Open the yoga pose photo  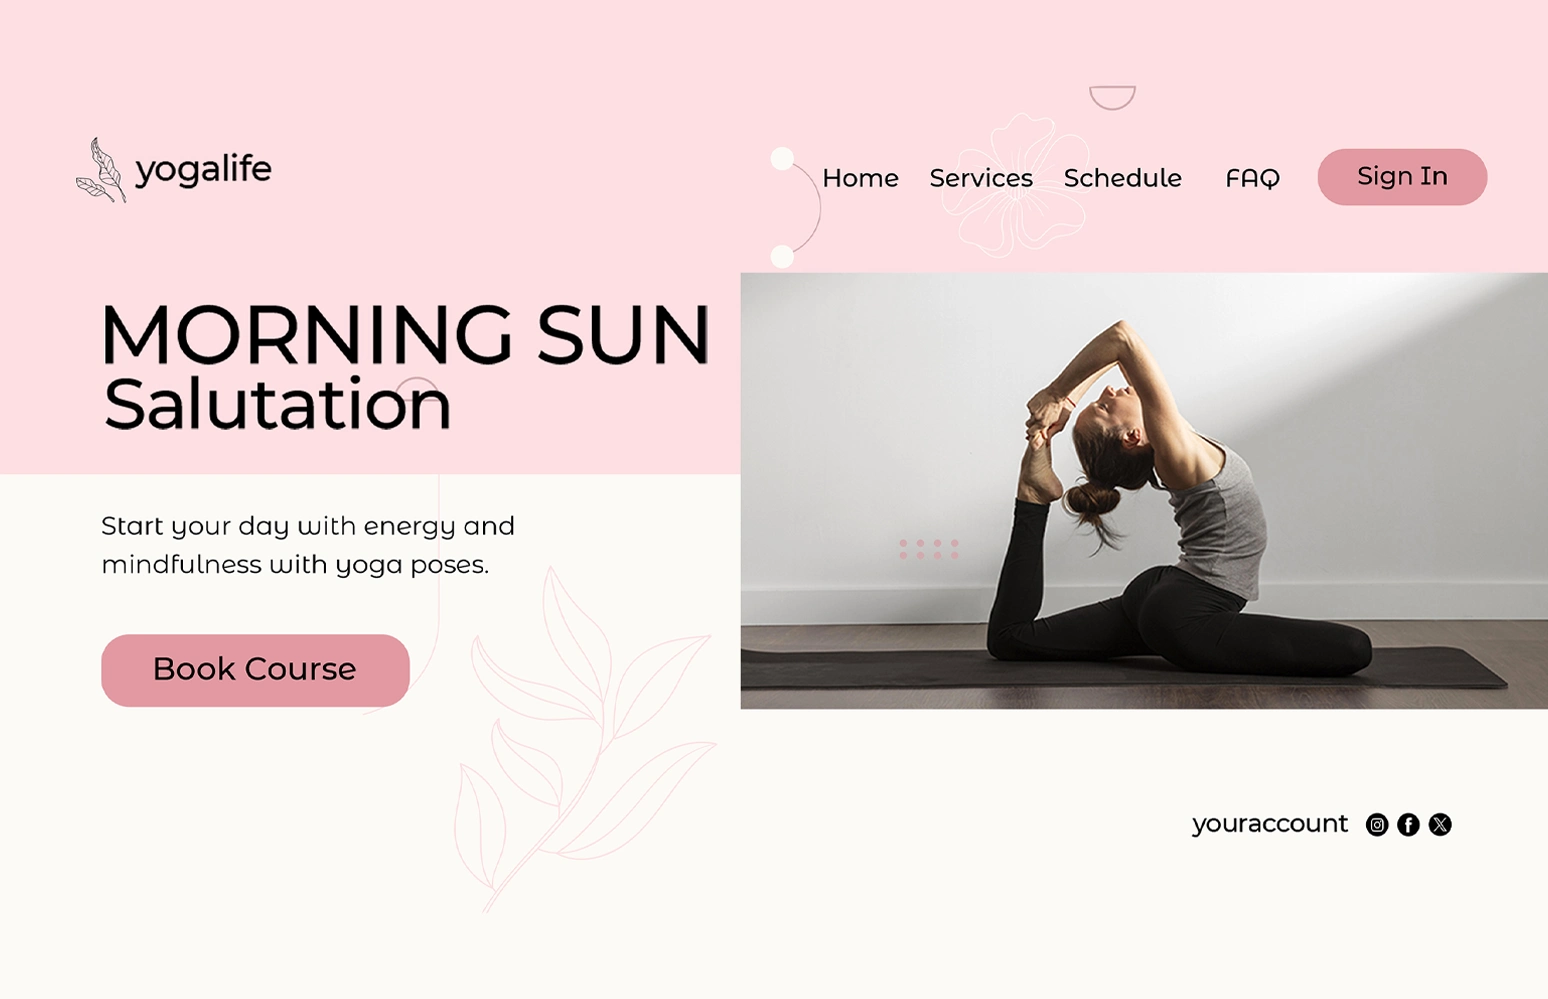click(x=1144, y=490)
